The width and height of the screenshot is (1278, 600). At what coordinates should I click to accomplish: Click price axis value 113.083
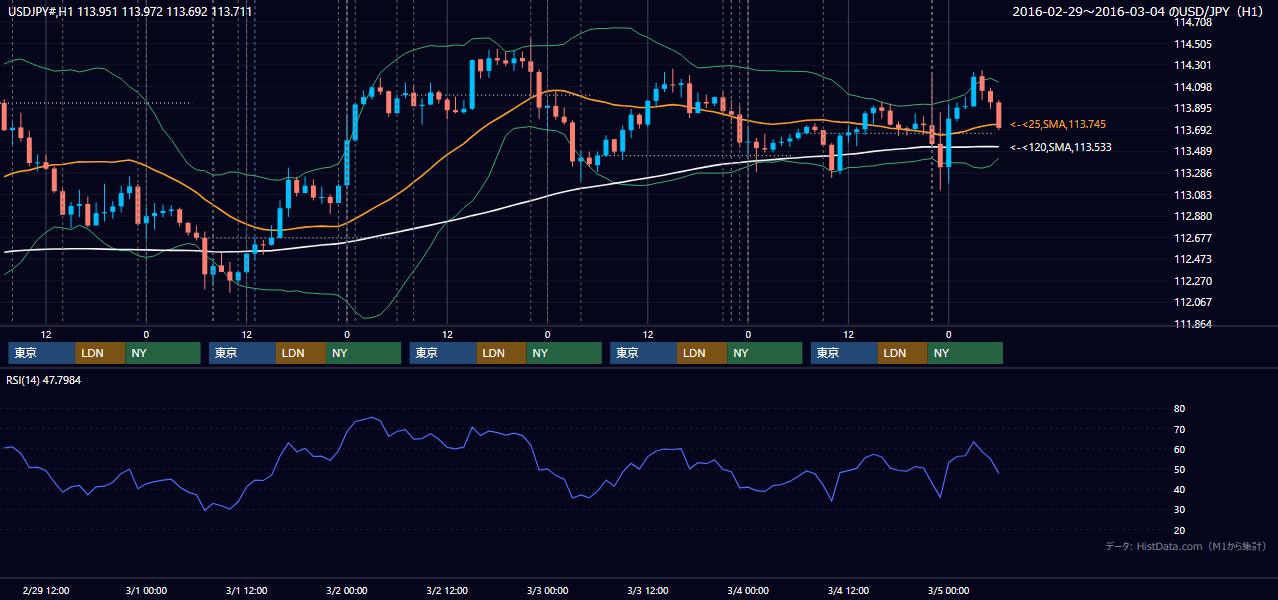click(1193, 195)
